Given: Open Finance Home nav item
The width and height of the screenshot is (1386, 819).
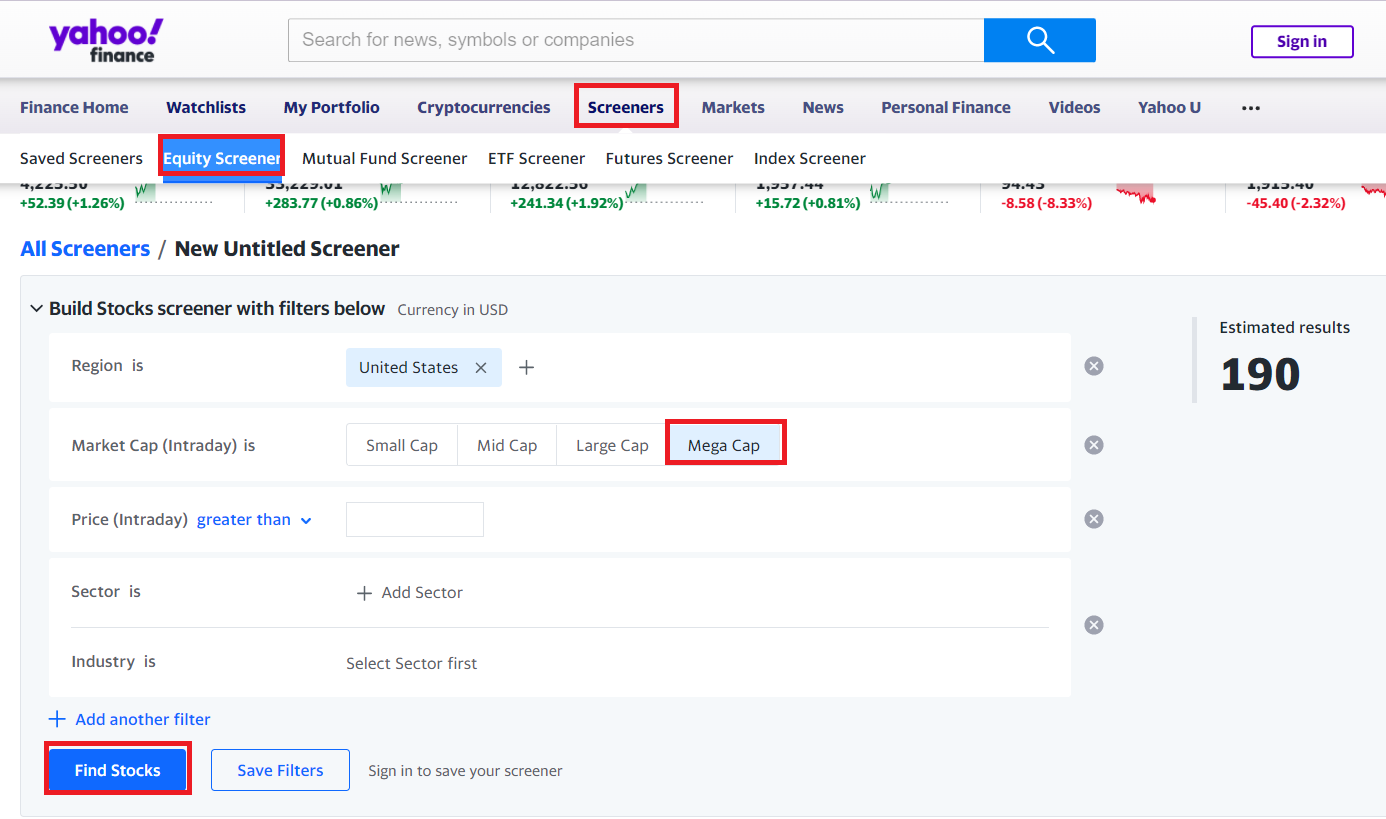Looking at the screenshot, I should pyautogui.click(x=74, y=107).
